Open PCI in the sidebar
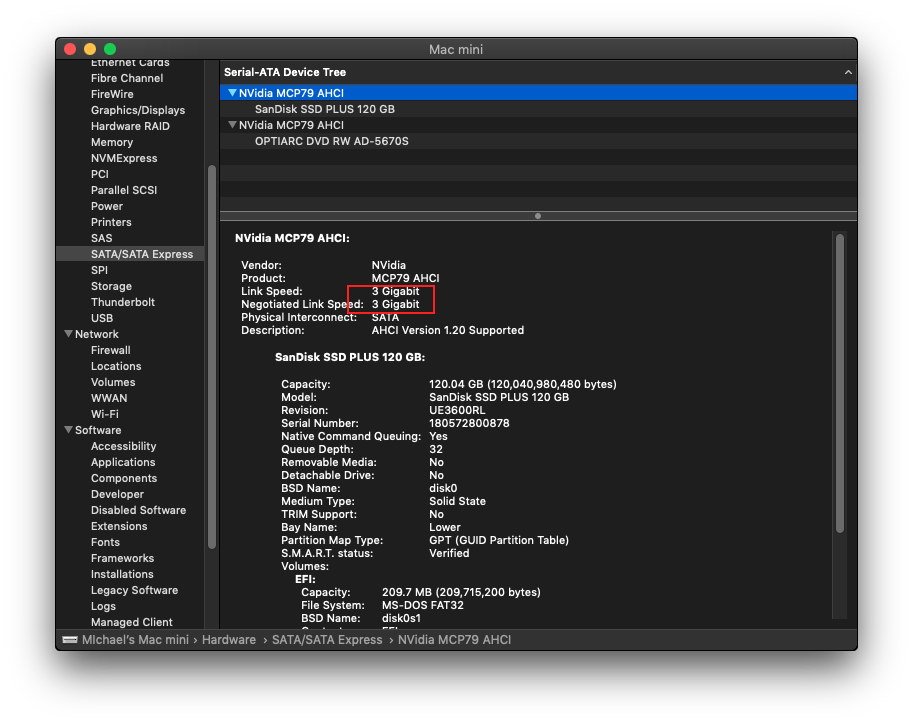Image resolution: width=913 pixels, height=724 pixels. (x=100, y=174)
